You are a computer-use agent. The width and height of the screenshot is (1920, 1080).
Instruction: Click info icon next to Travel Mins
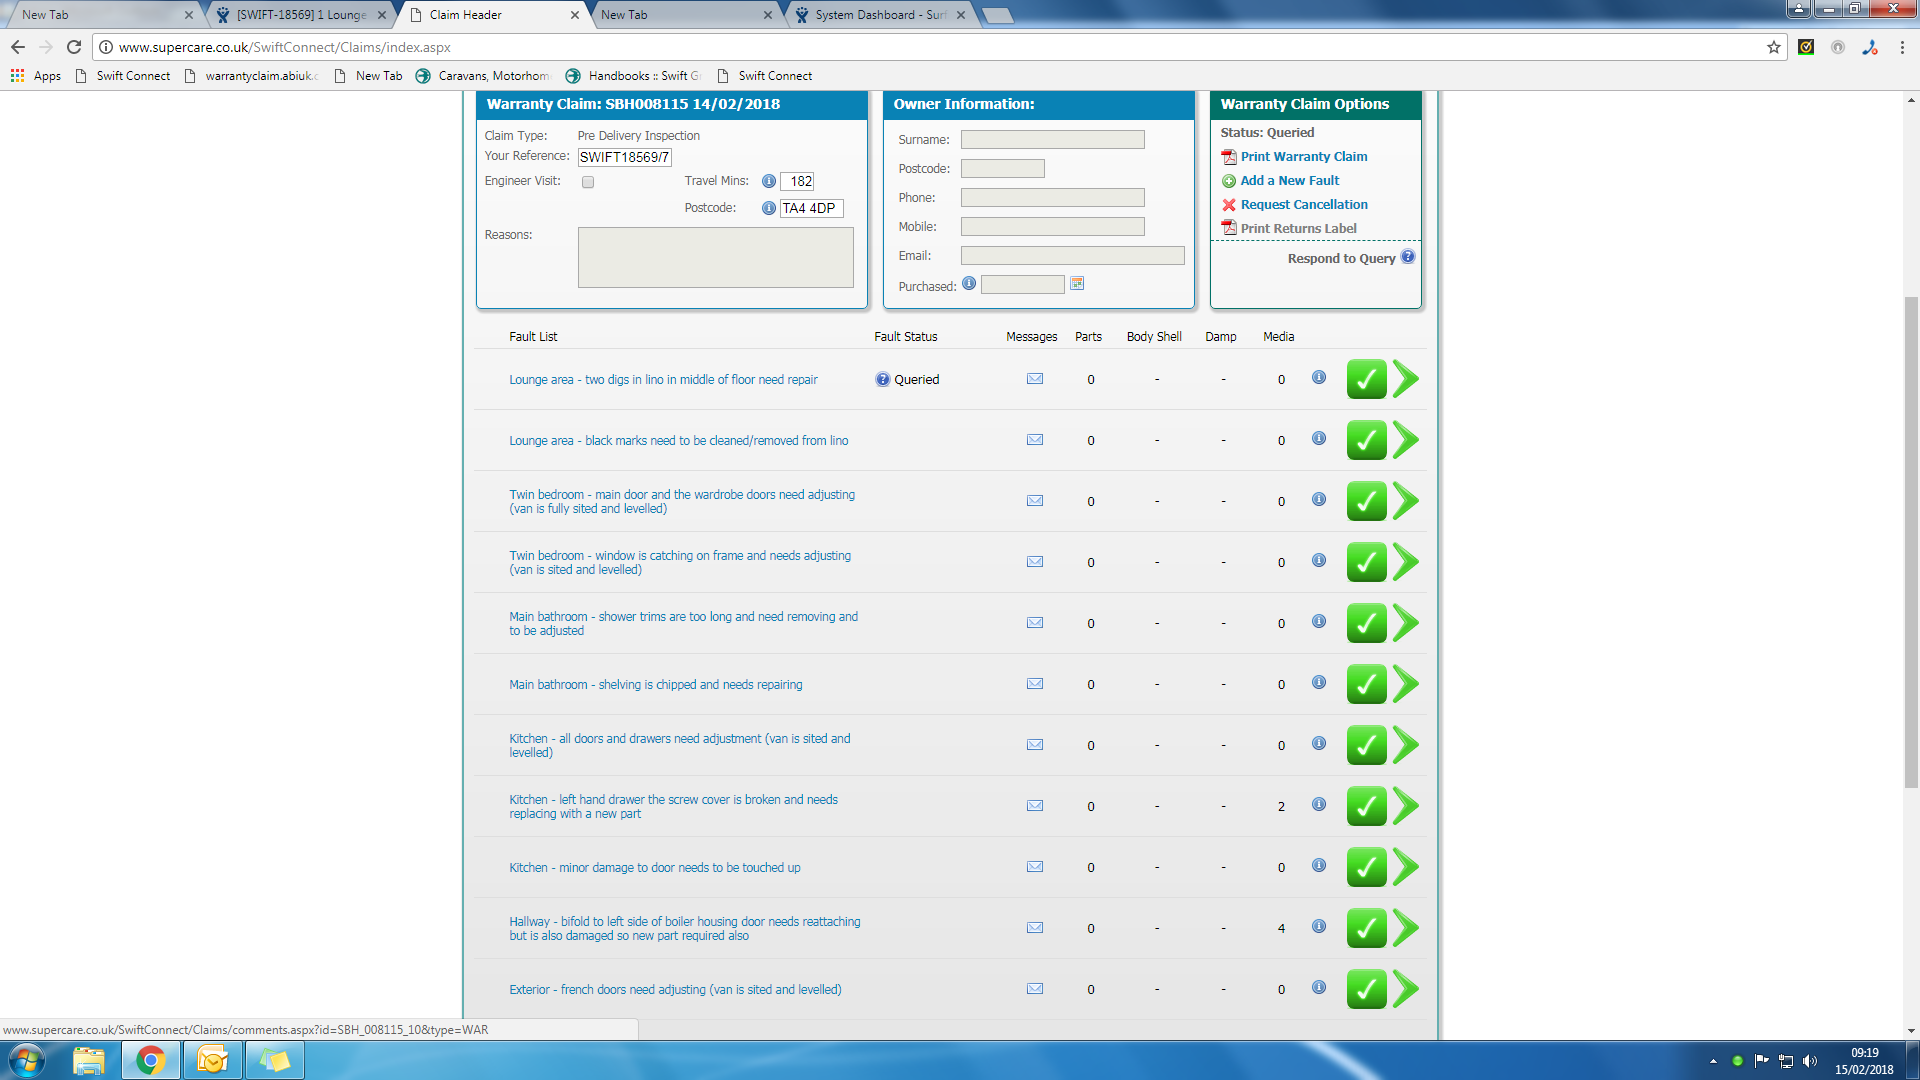pos(768,181)
